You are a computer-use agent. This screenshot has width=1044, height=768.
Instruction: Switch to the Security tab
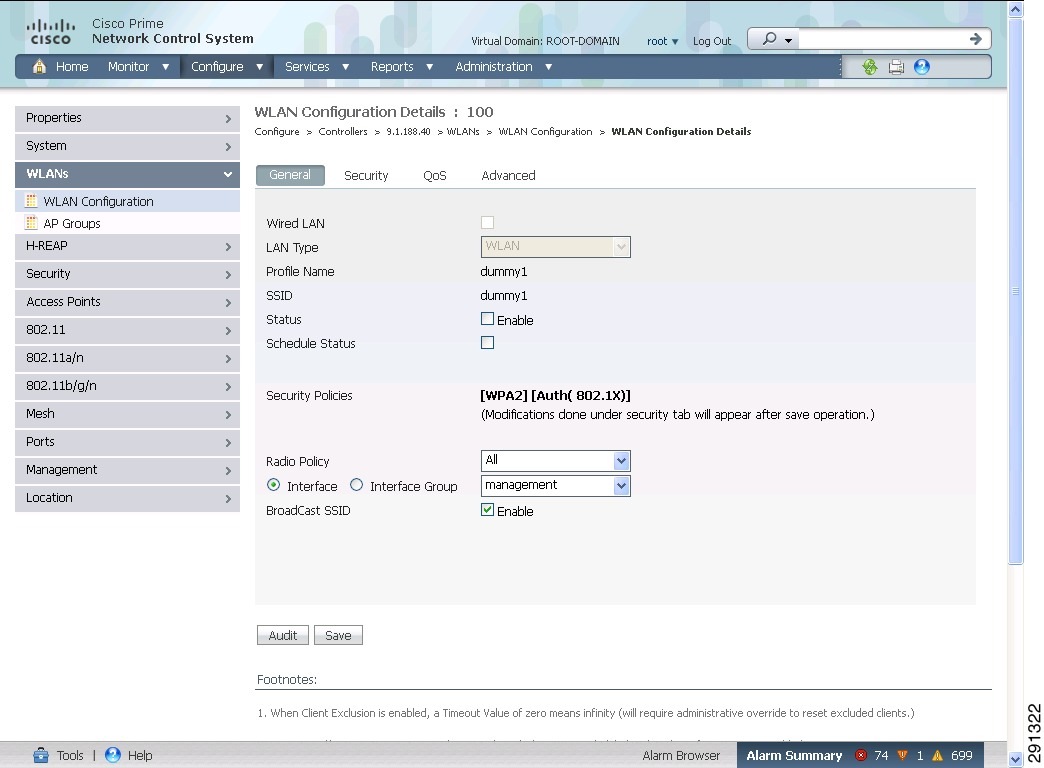coord(365,175)
